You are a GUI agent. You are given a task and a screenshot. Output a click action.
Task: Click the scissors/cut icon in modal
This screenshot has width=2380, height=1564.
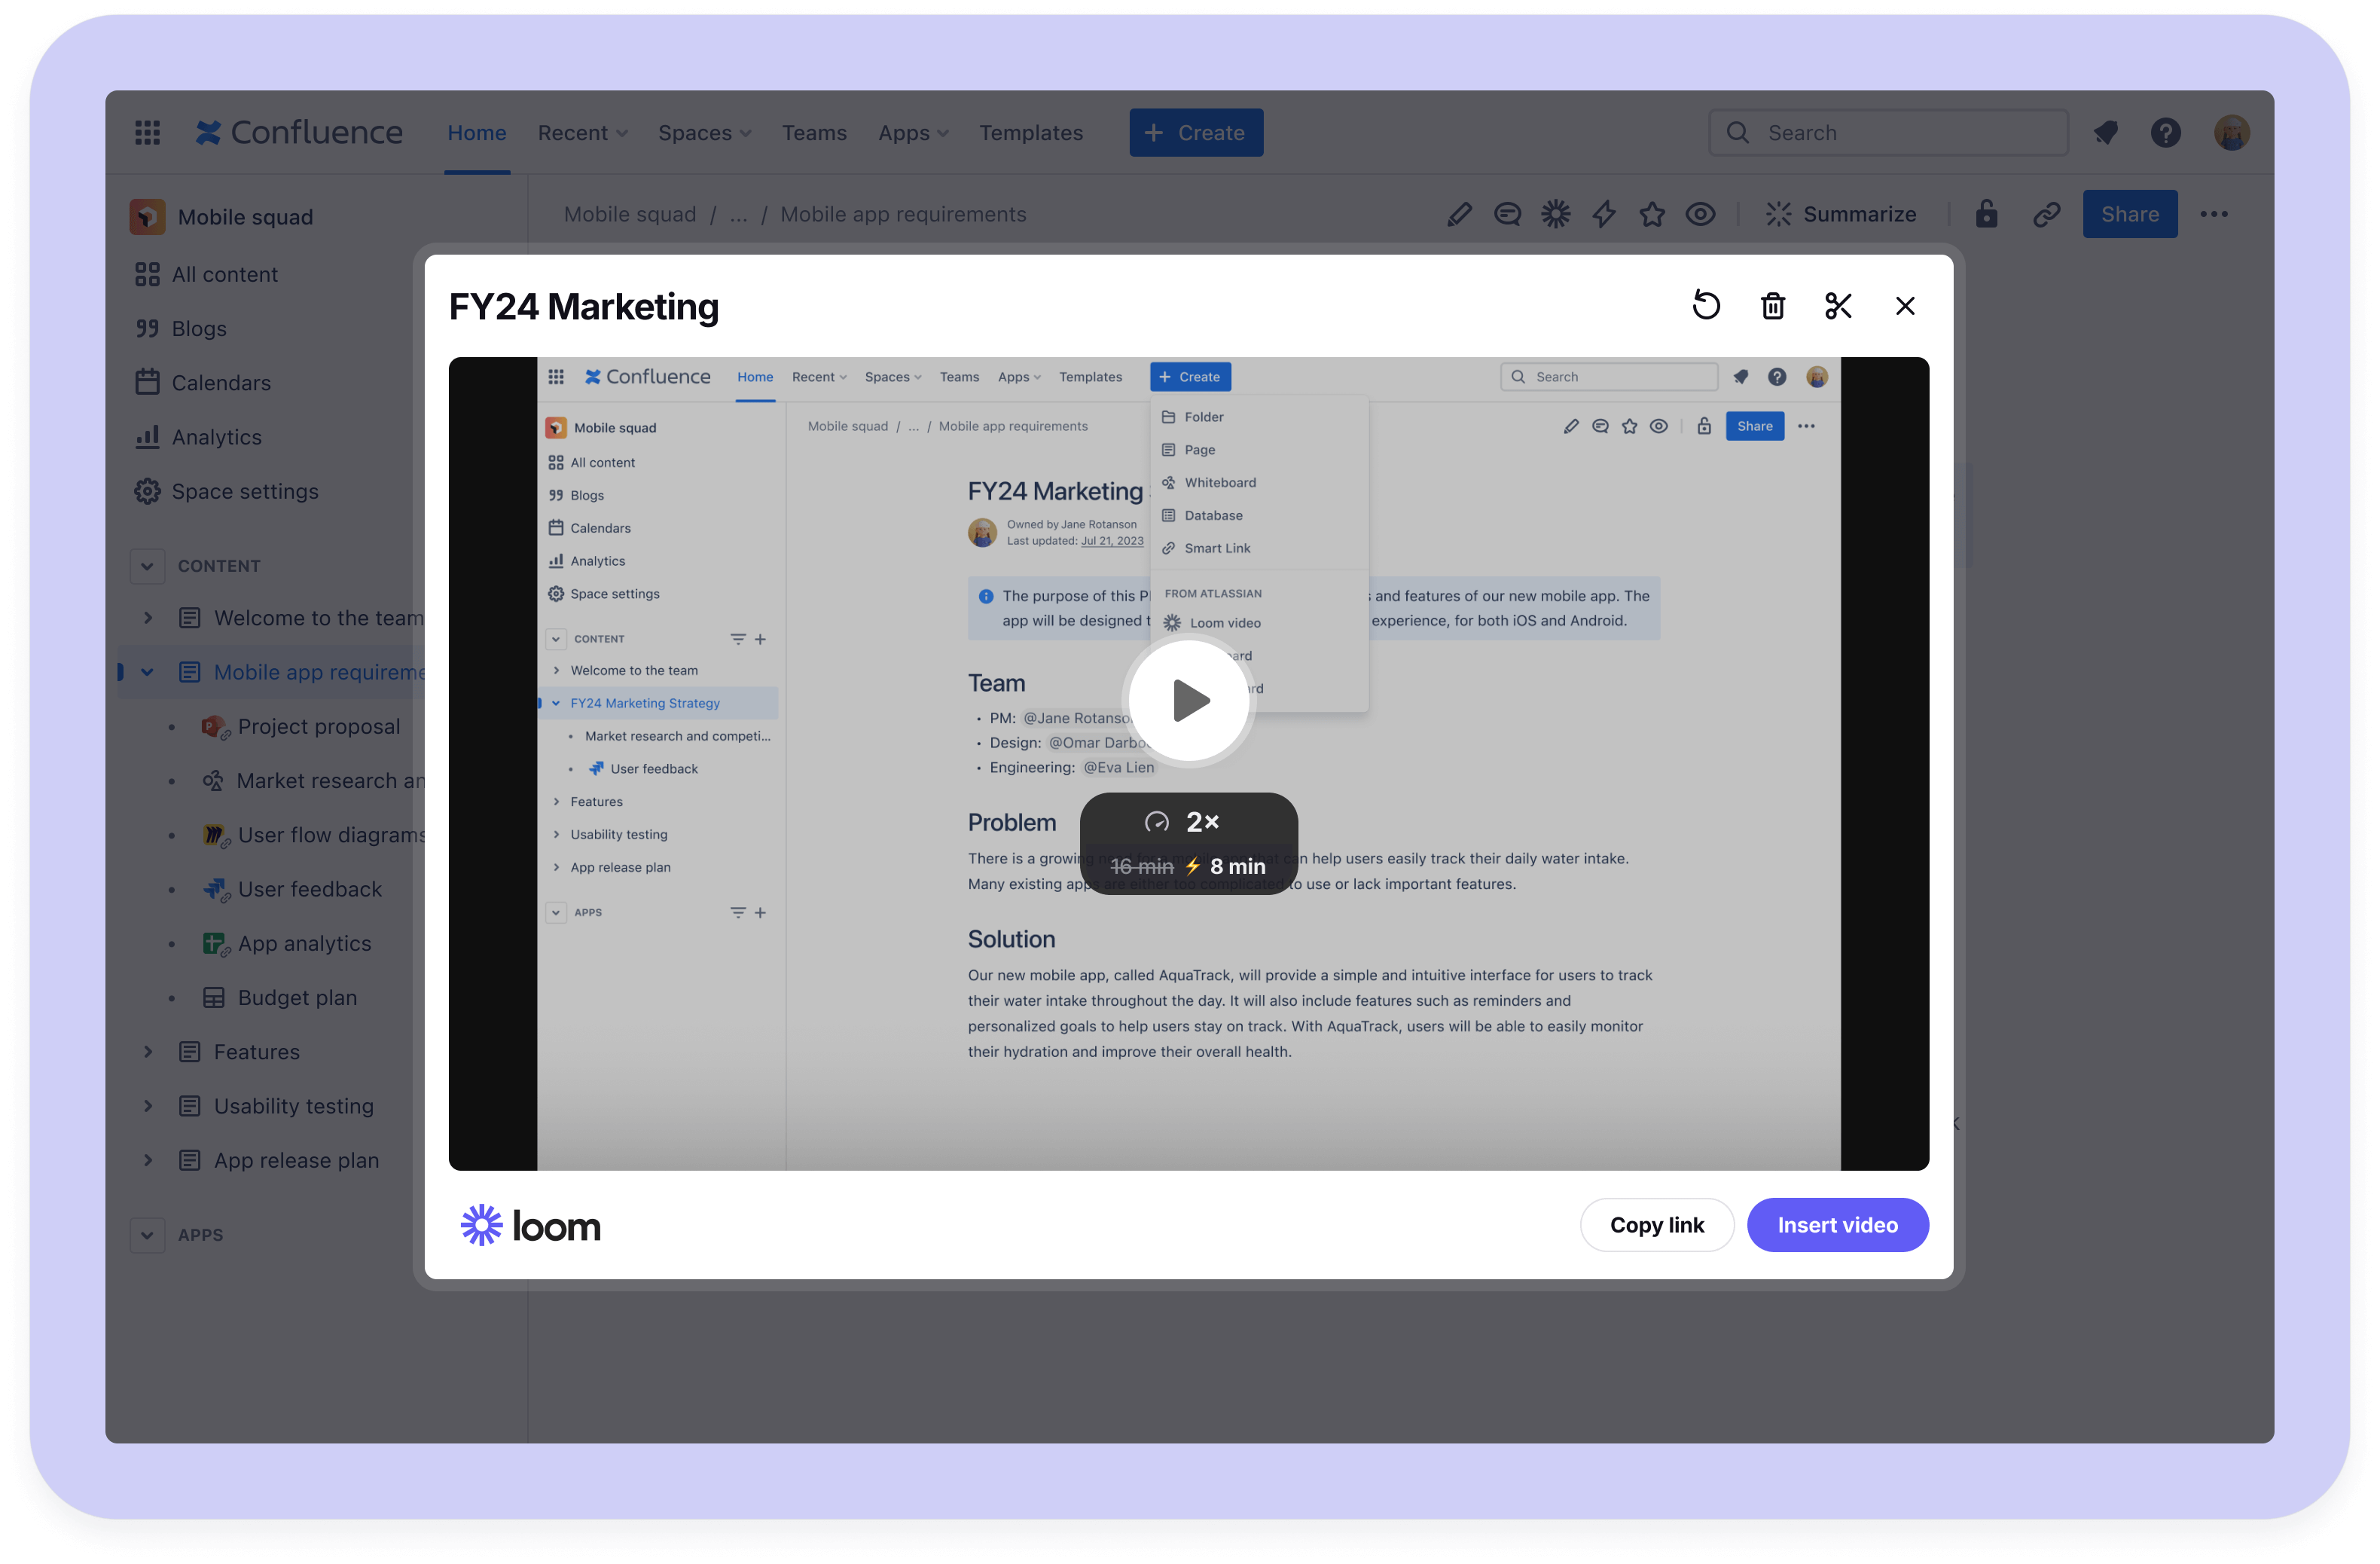coord(1838,304)
